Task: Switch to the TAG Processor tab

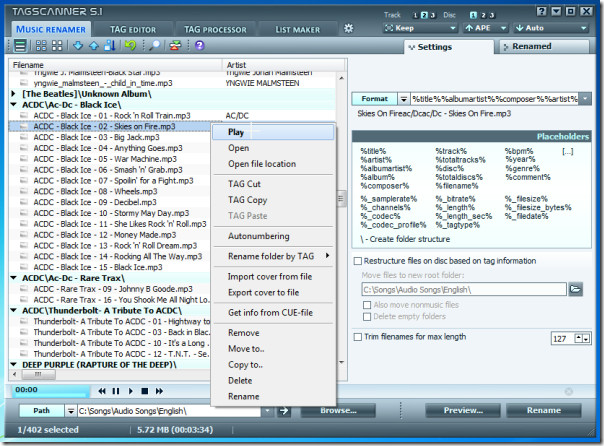Action: (x=215, y=29)
